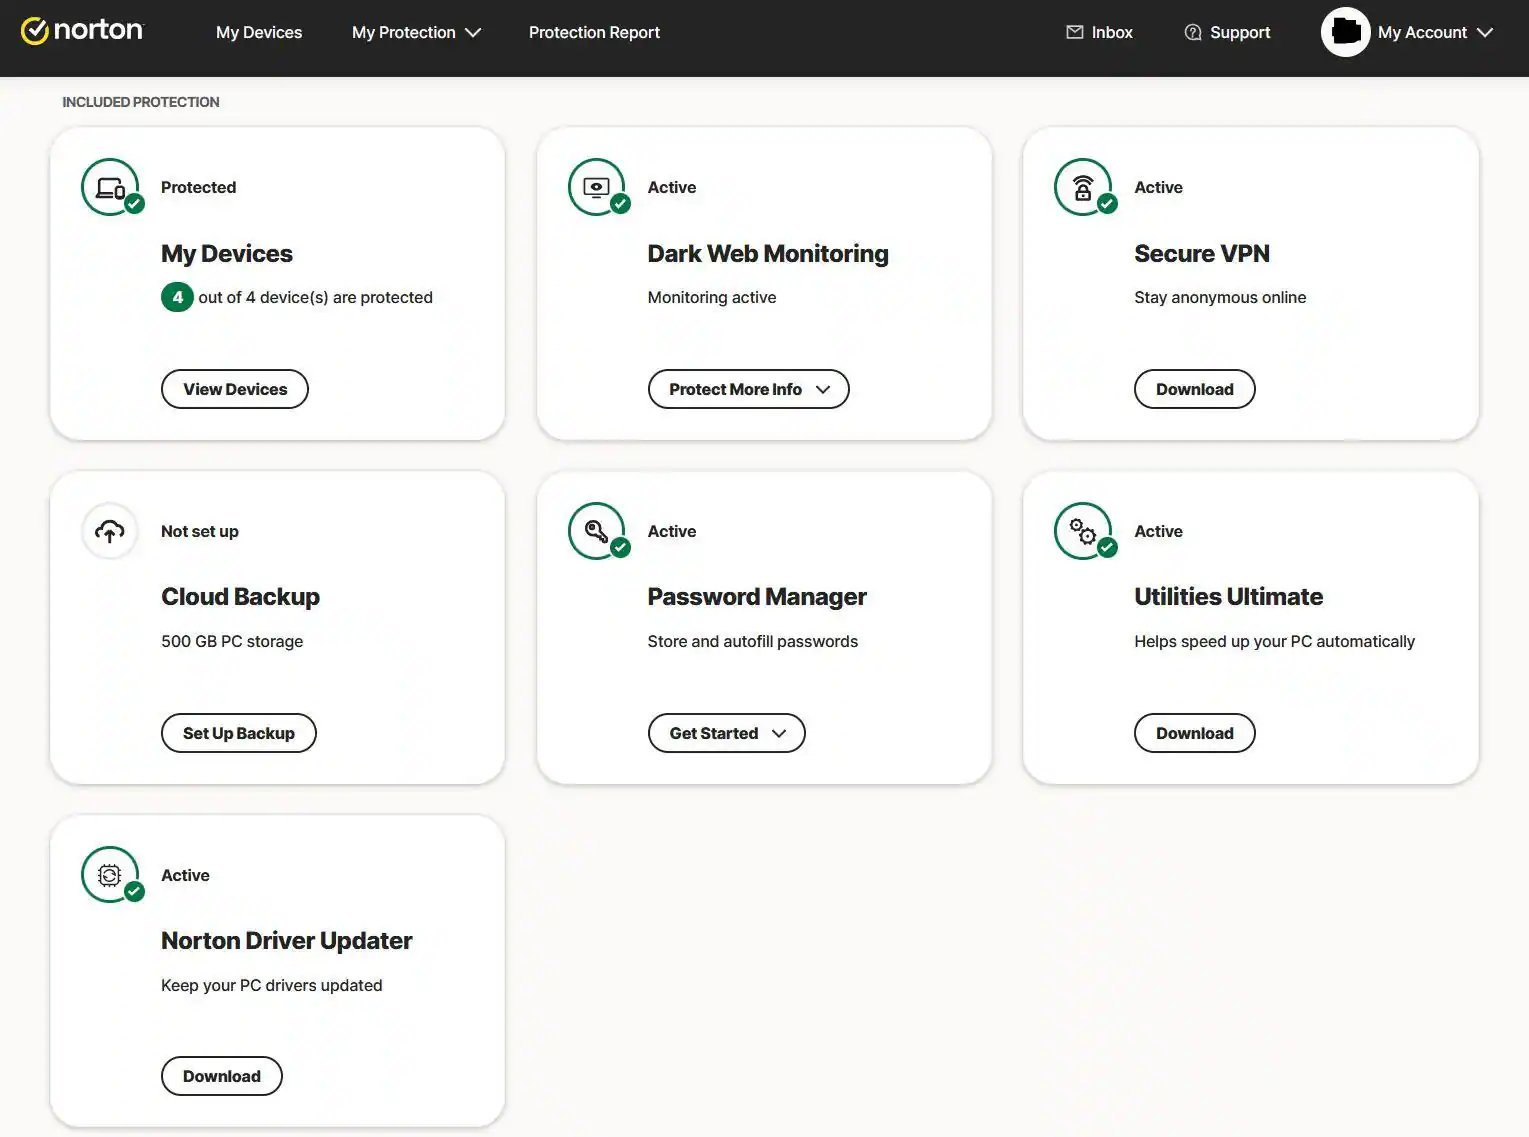This screenshot has width=1529, height=1137.
Task: Click the Secure VPN lock icon
Action: point(1083,187)
